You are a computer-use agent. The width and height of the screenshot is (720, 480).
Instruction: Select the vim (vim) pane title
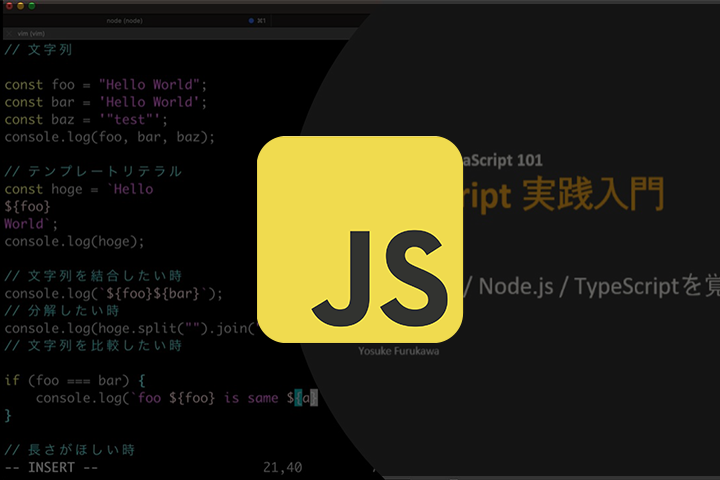[x=31, y=34]
